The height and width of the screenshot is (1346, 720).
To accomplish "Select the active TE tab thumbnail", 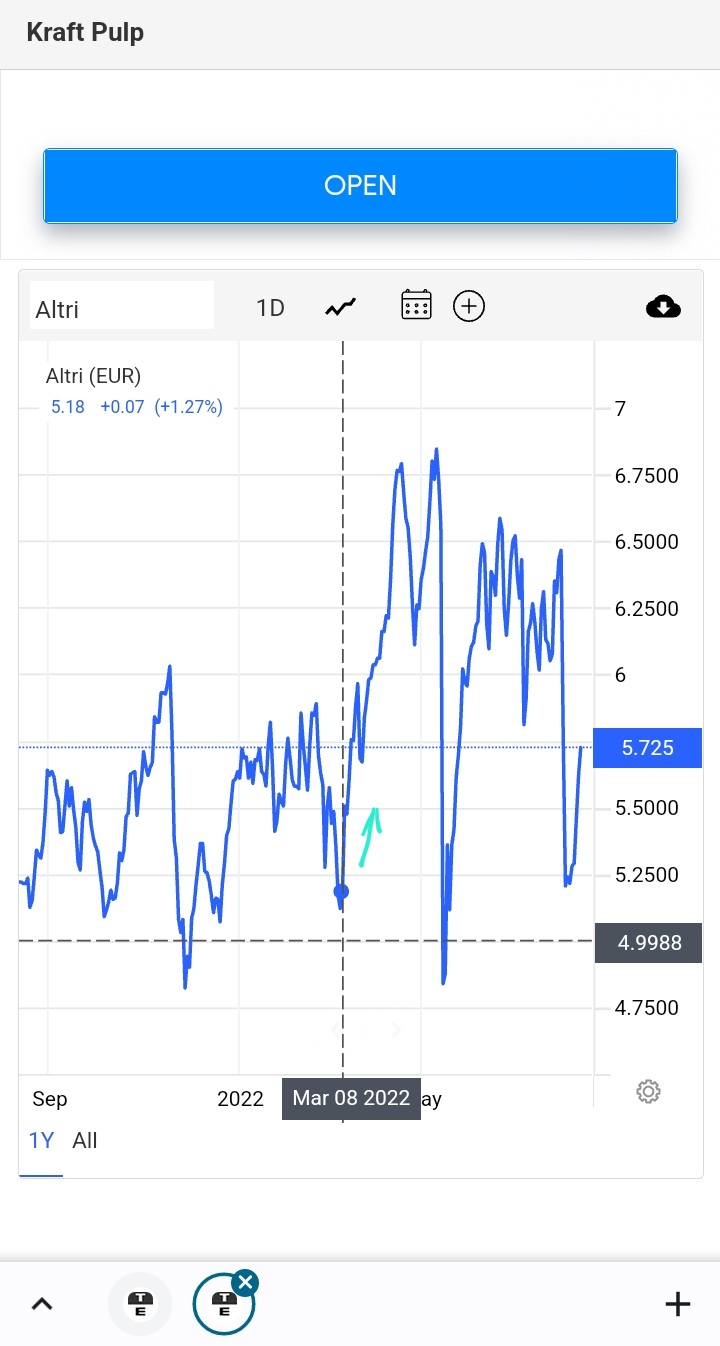I will click(x=223, y=1305).
